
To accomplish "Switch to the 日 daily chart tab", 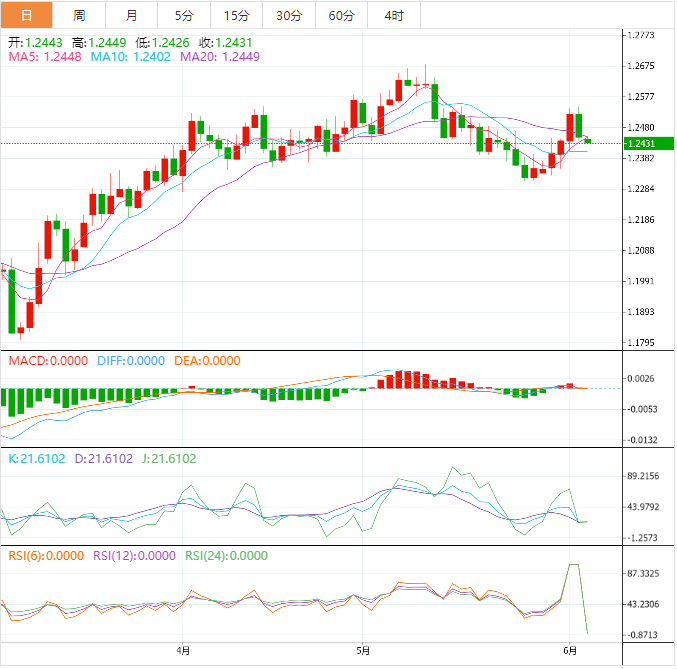I will [x=26, y=15].
